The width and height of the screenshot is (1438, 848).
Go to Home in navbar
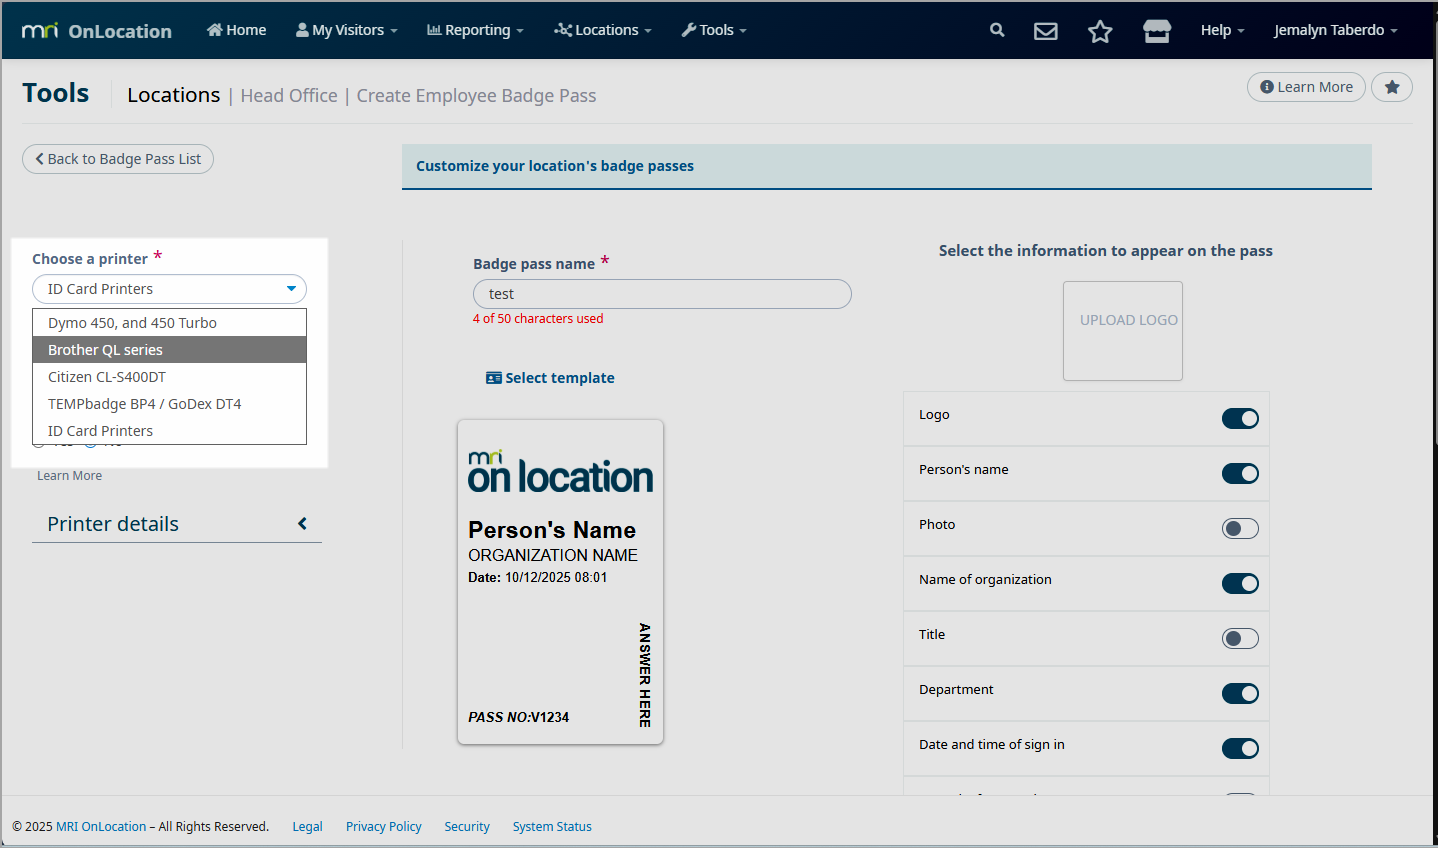(x=237, y=30)
